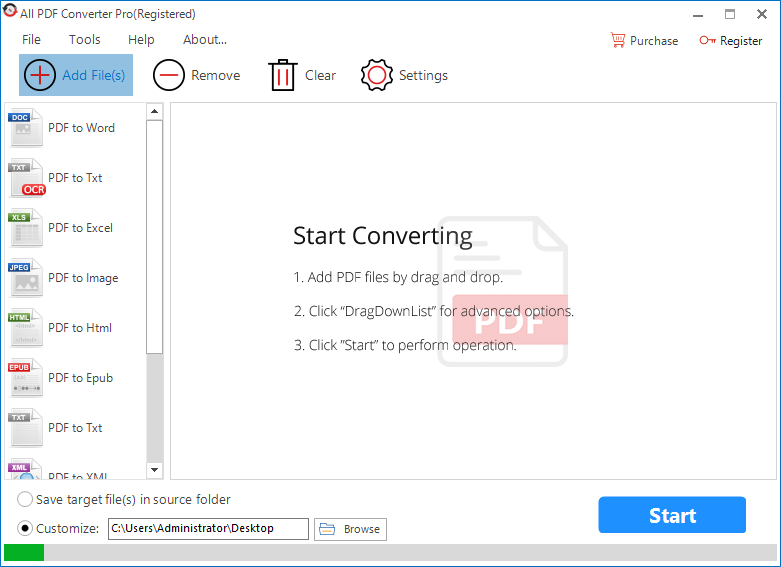
Task: Click the 'Start Converting' heading
Action: click(x=383, y=236)
